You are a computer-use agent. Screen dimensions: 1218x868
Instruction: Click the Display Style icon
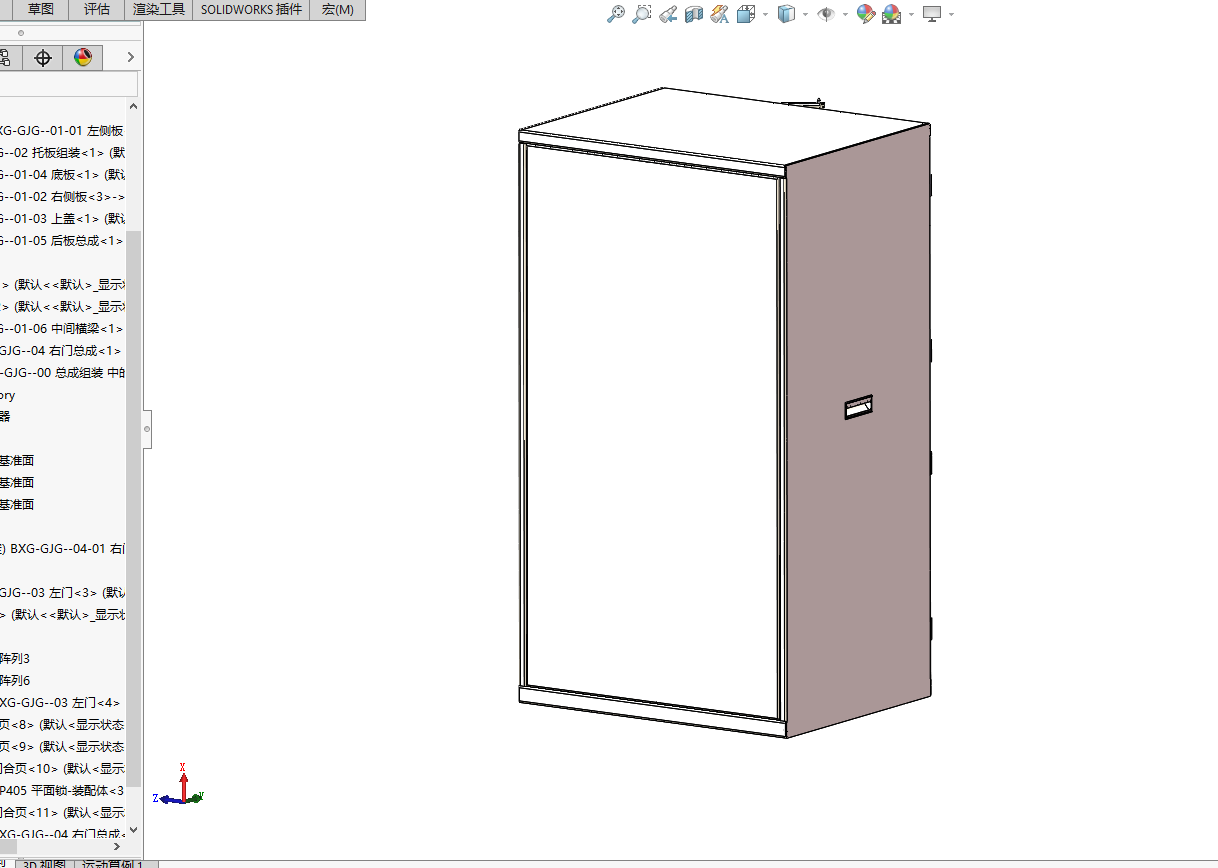click(787, 14)
